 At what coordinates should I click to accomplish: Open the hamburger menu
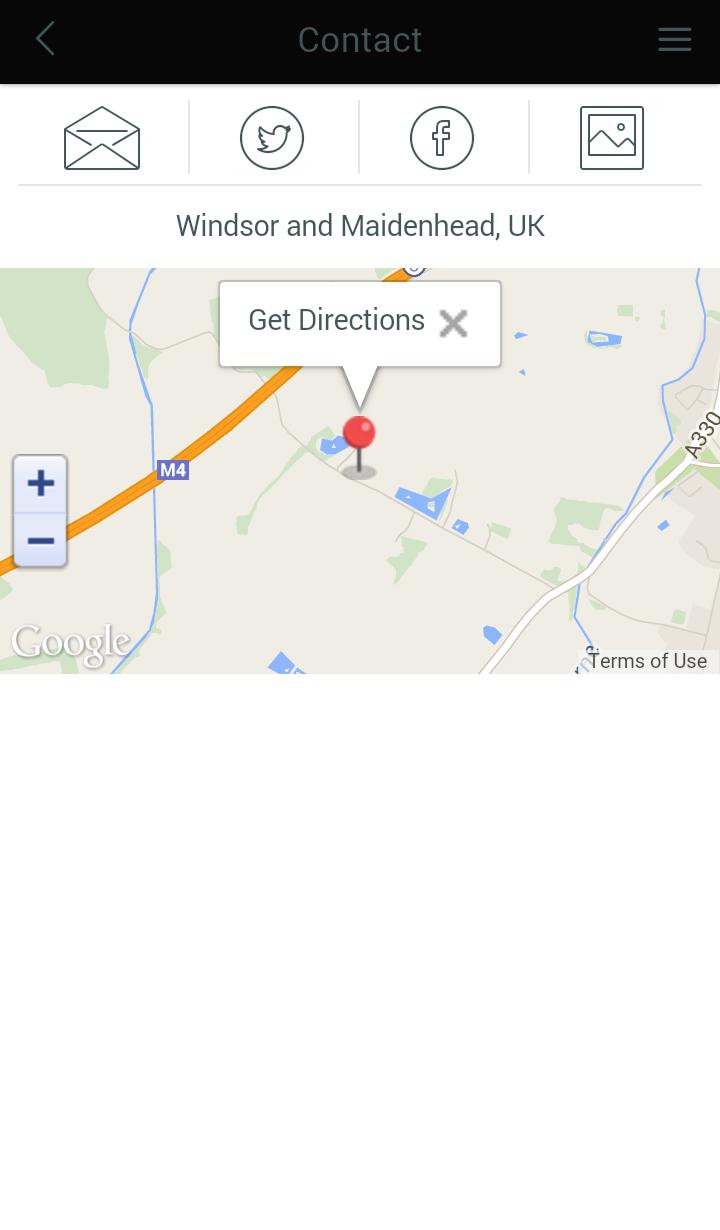click(674, 40)
